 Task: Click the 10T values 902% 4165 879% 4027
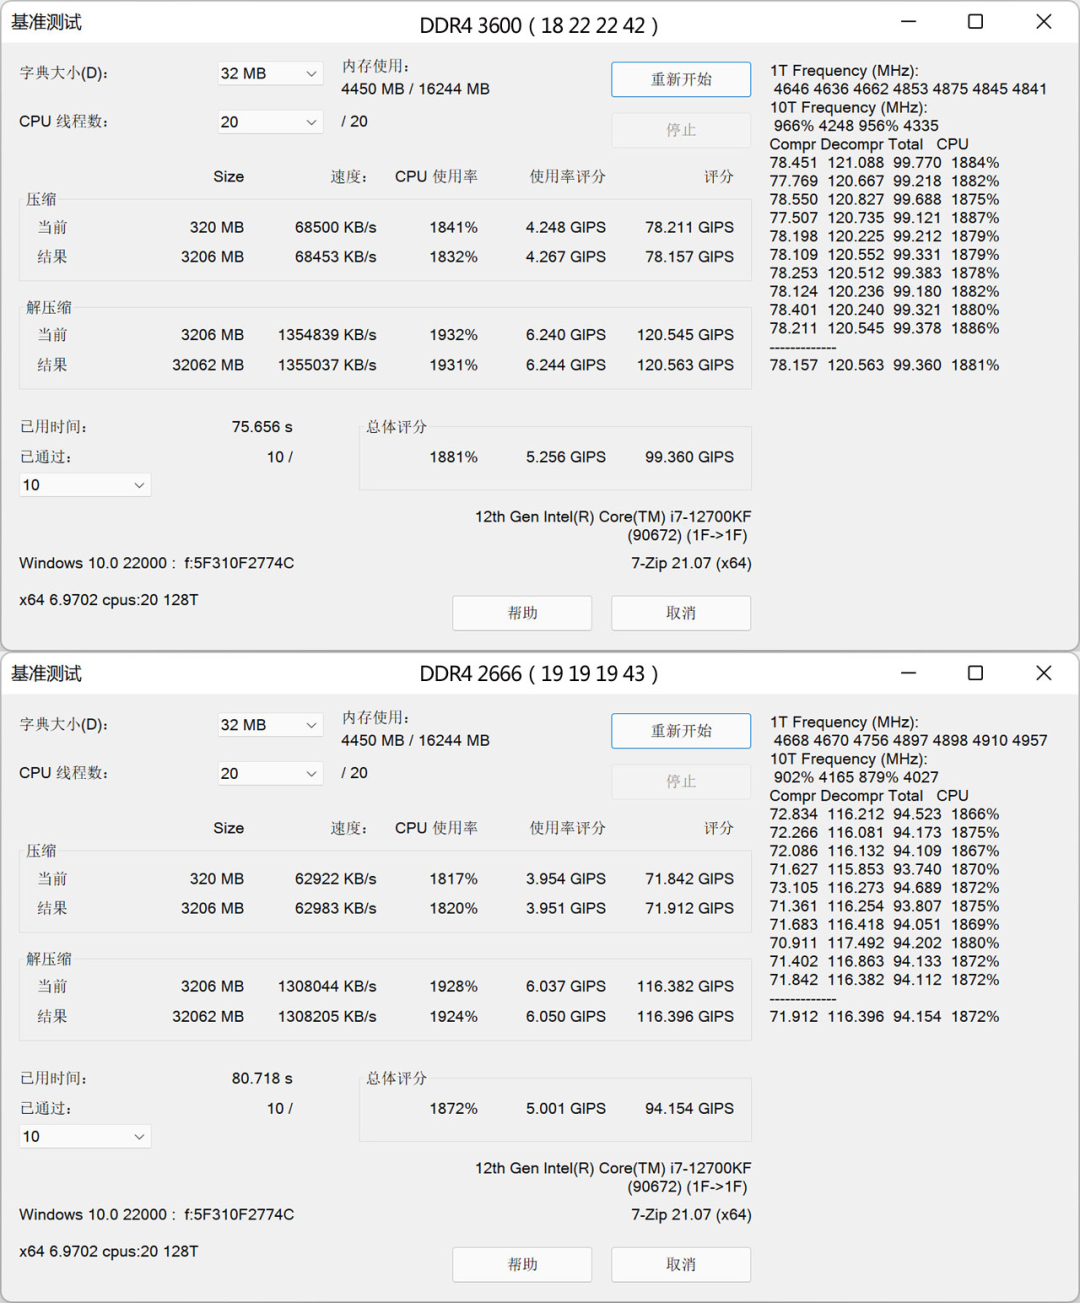(856, 778)
